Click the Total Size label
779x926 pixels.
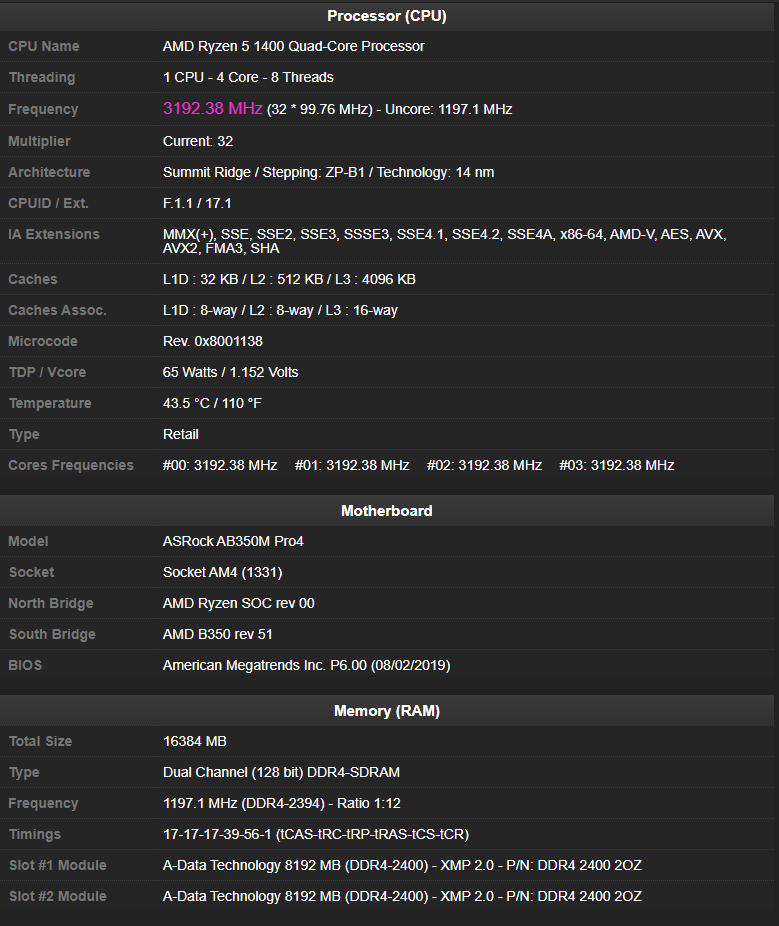[x=40, y=742]
